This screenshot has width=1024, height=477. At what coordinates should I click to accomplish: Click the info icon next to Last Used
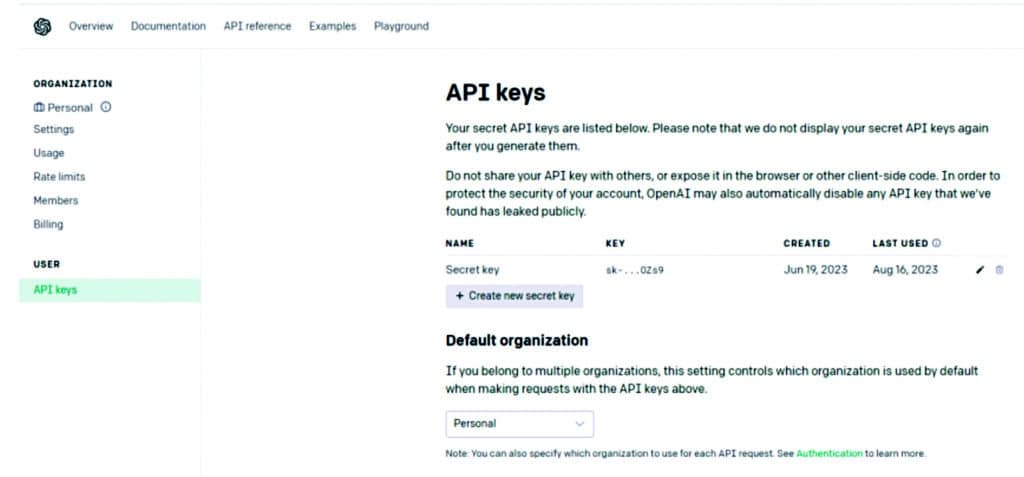click(x=937, y=243)
